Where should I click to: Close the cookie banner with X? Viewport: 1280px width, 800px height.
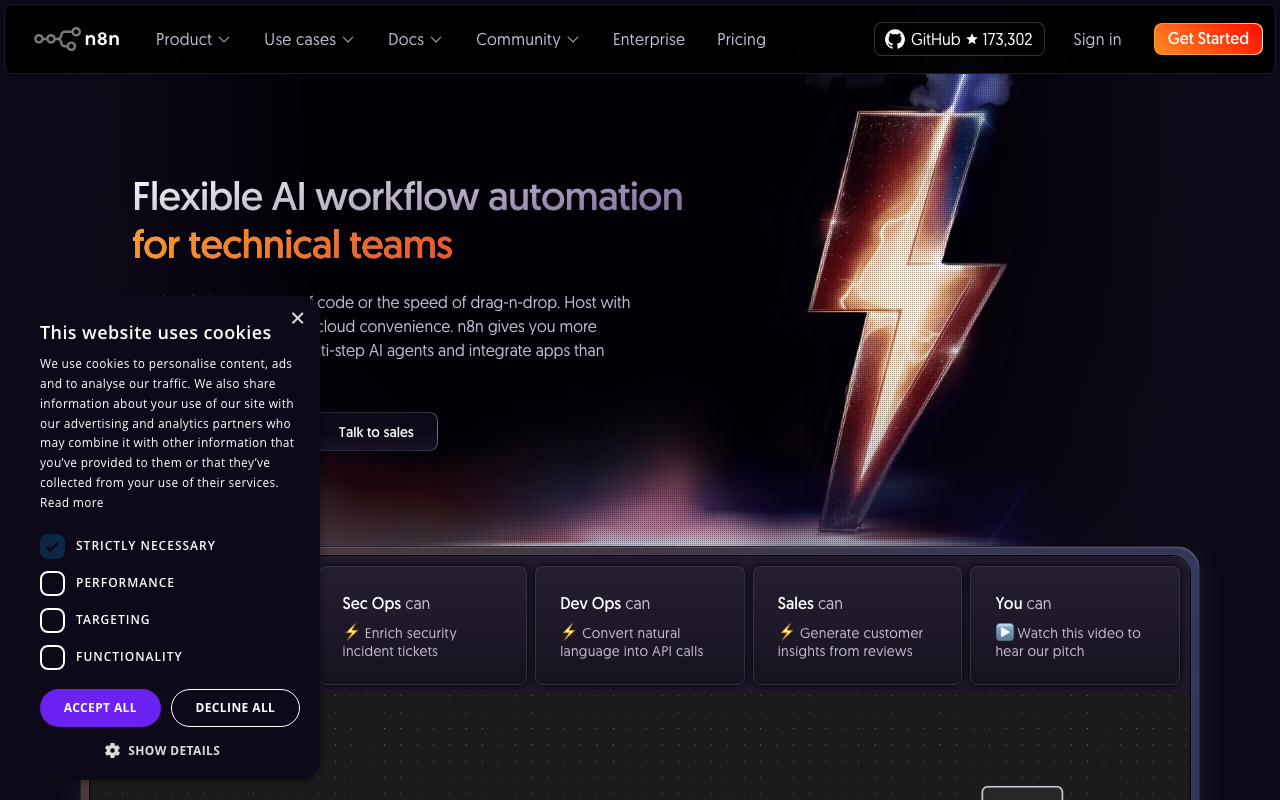click(297, 318)
